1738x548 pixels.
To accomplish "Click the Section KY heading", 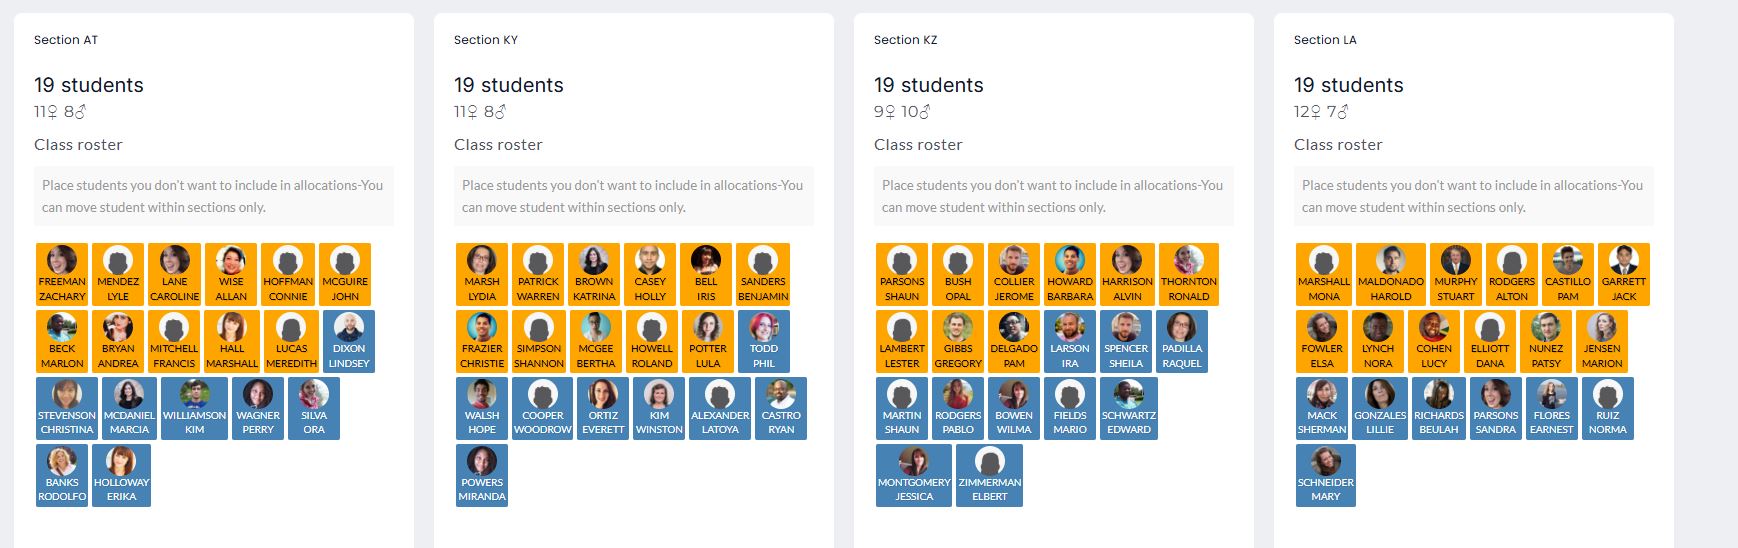I will pyautogui.click(x=486, y=40).
